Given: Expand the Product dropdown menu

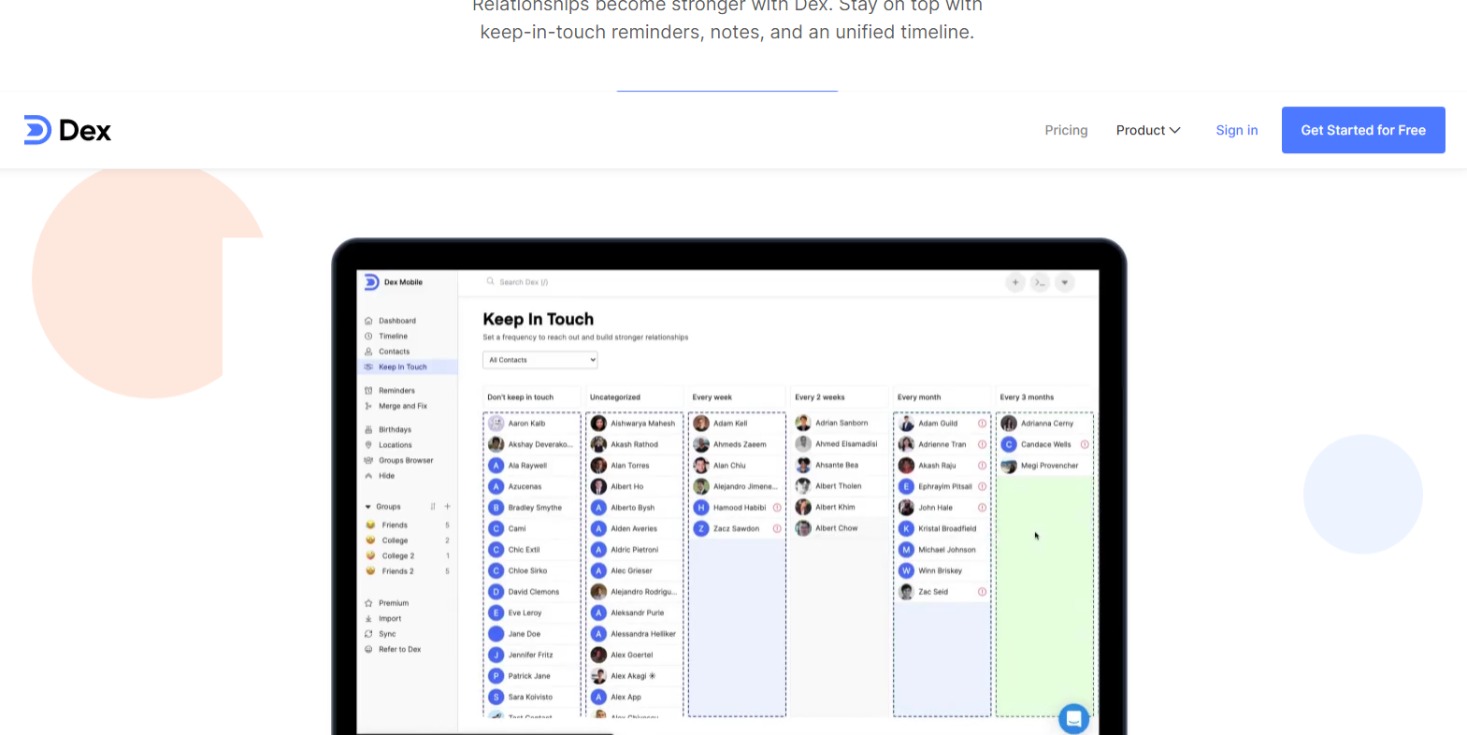Looking at the screenshot, I should click(1148, 130).
